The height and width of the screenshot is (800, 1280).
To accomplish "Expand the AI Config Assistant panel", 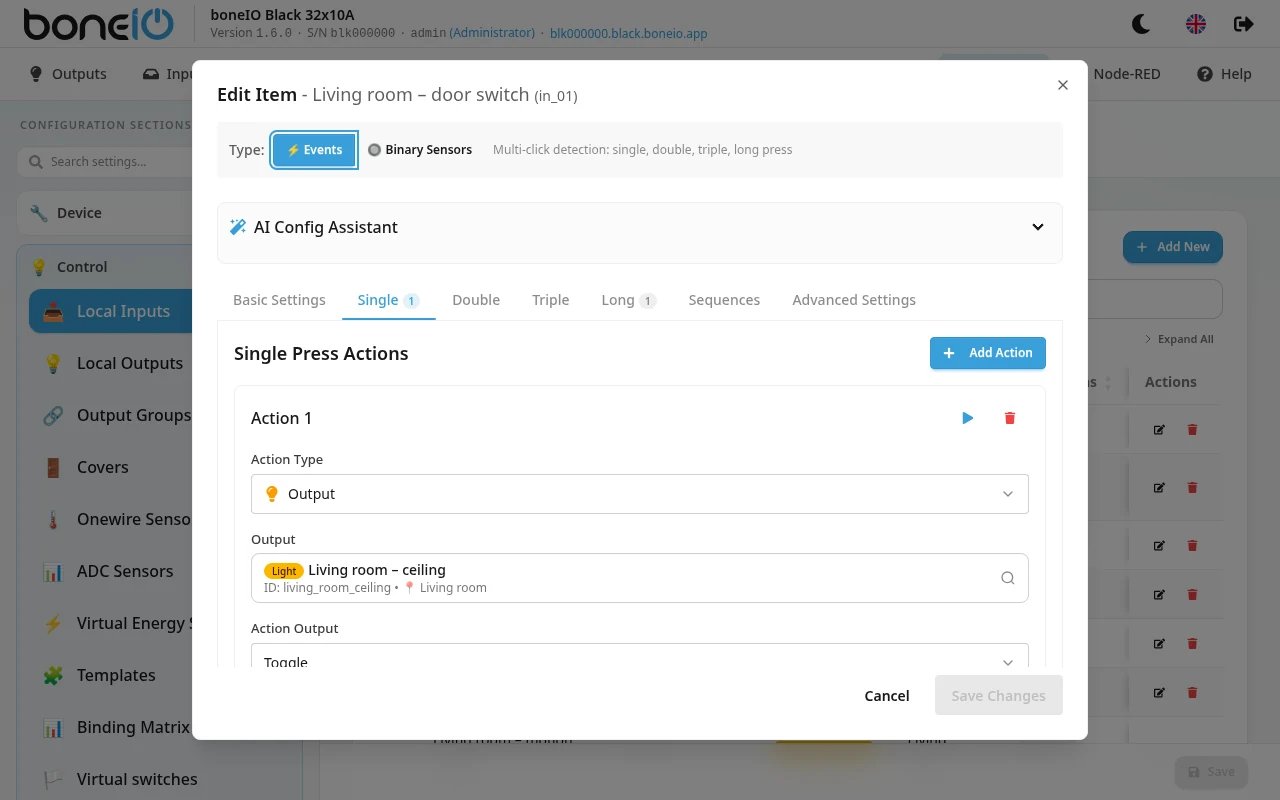I will coord(640,227).
